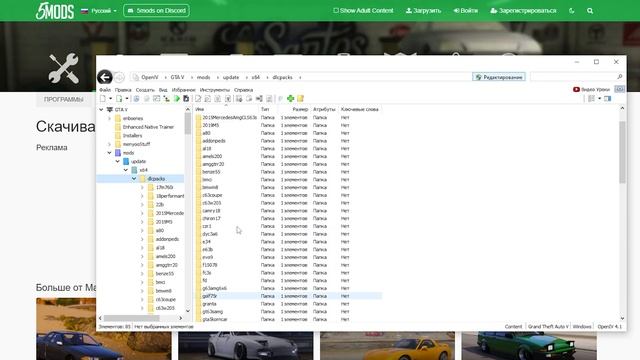
Task: Click the green arrow toolbar icon
Action: (x=177, y=98)
